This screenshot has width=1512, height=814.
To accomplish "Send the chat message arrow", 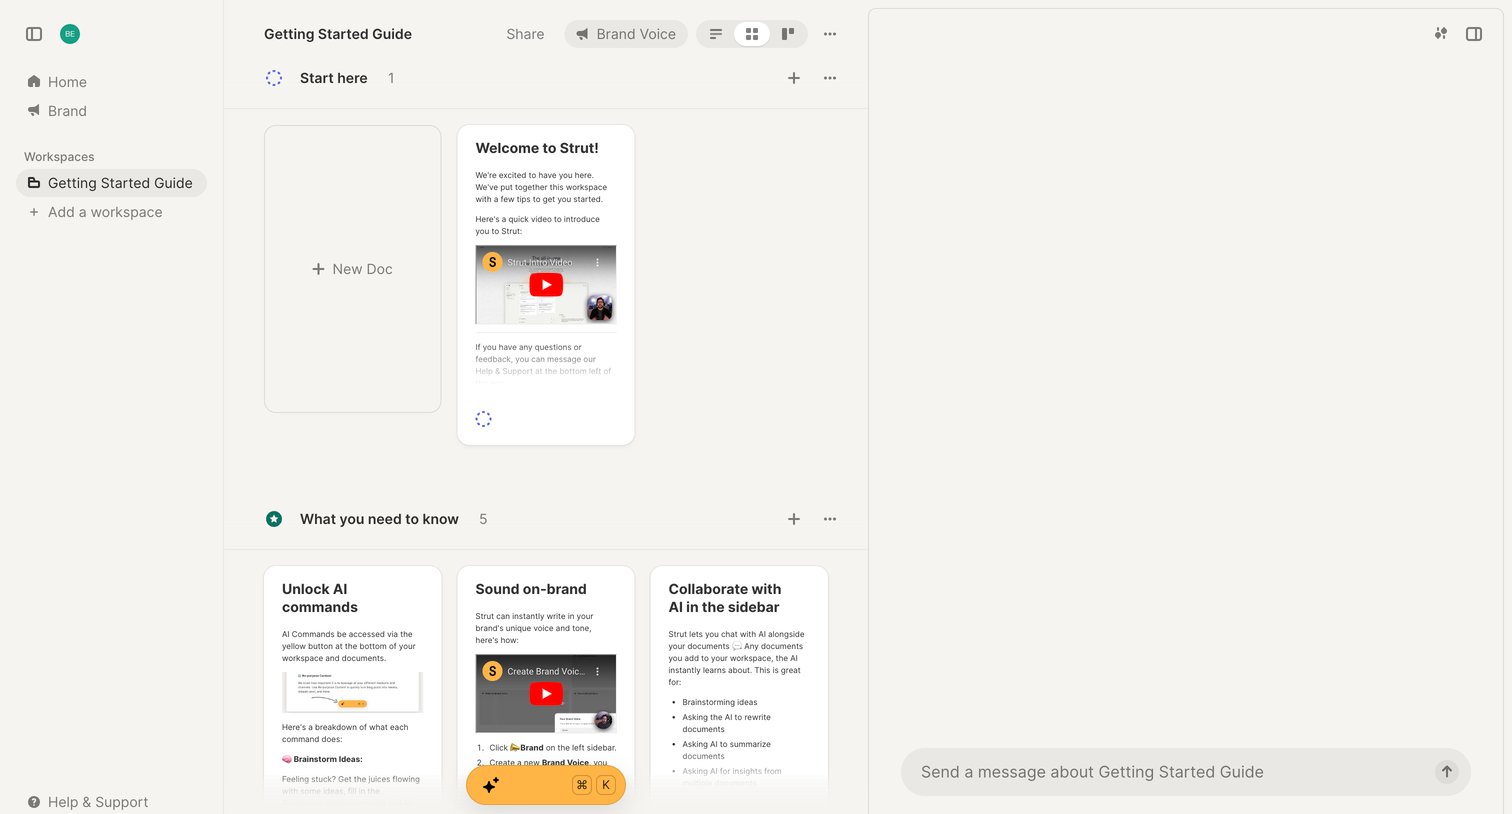I will click(1447, 772).
